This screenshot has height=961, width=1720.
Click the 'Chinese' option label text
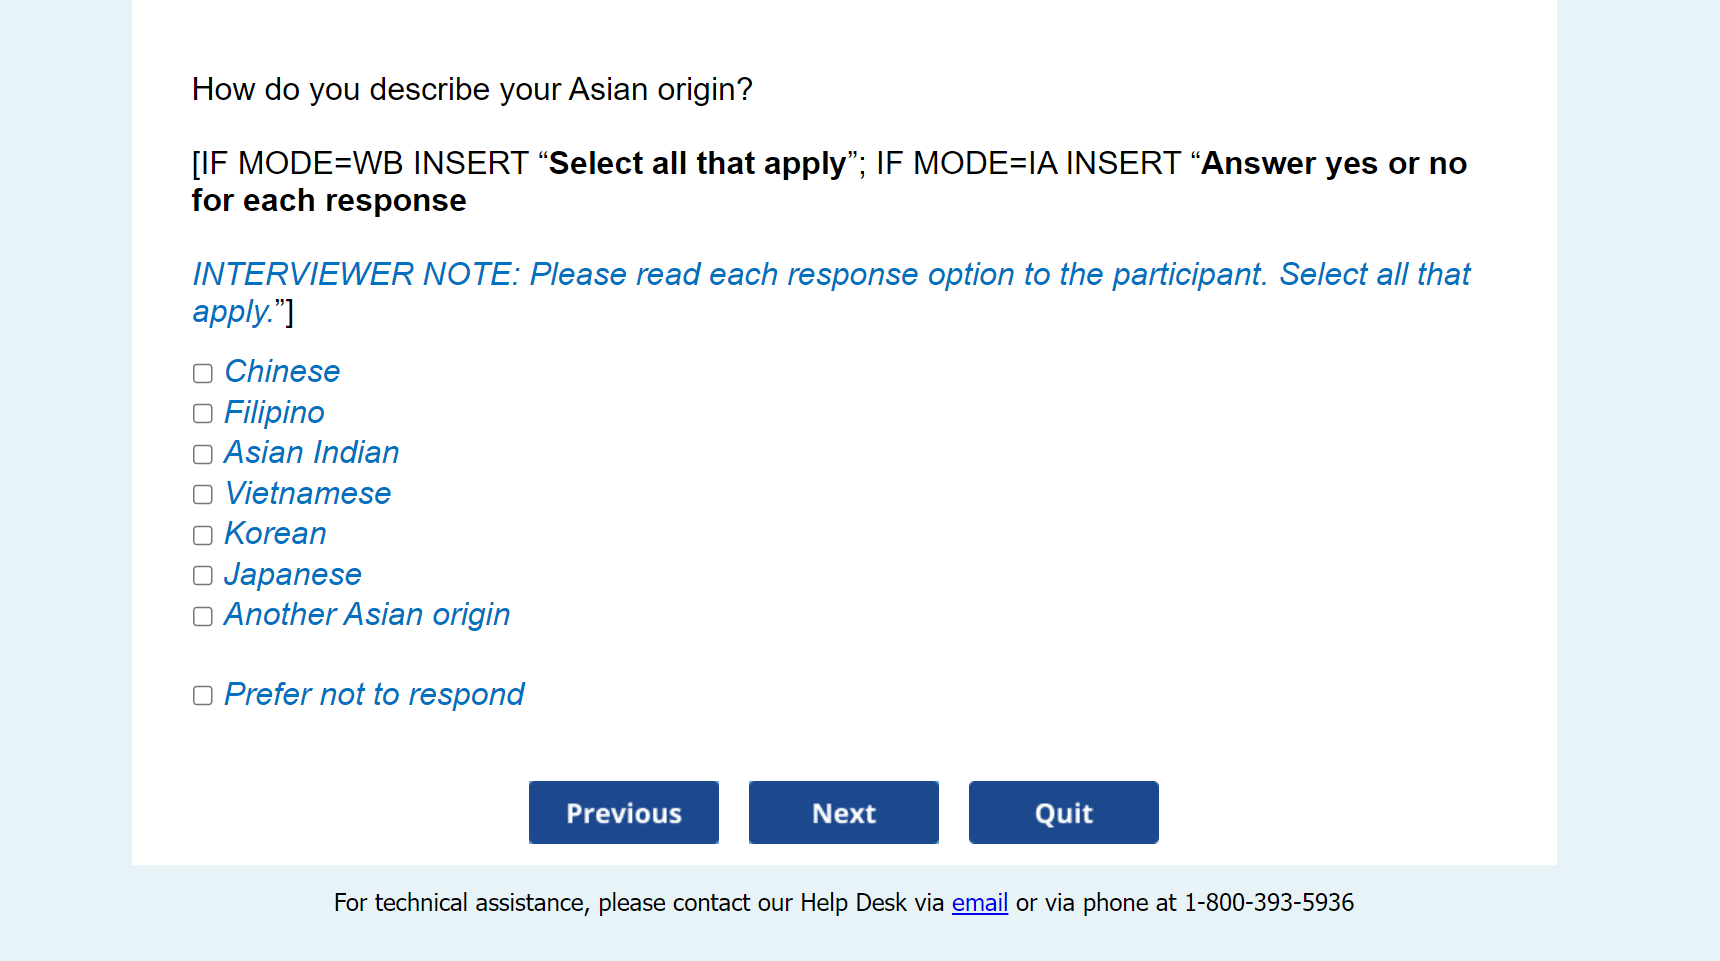click(x=282, y=372)
